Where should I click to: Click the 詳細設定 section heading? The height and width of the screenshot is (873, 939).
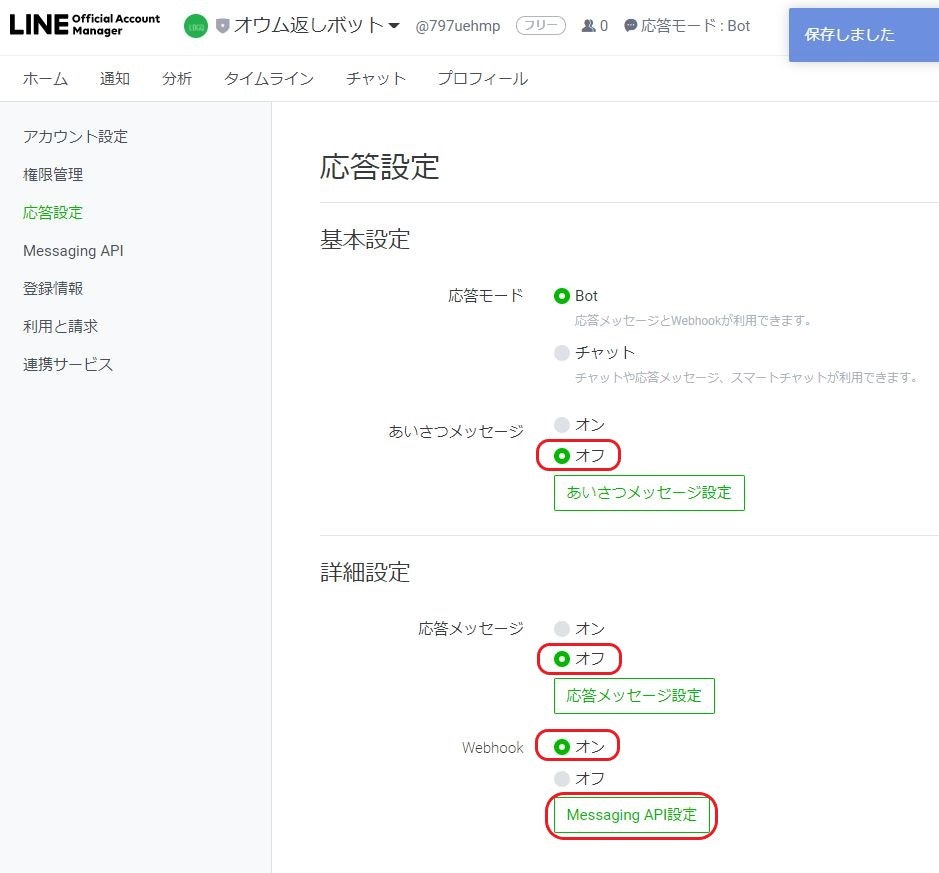click(365, 572)
